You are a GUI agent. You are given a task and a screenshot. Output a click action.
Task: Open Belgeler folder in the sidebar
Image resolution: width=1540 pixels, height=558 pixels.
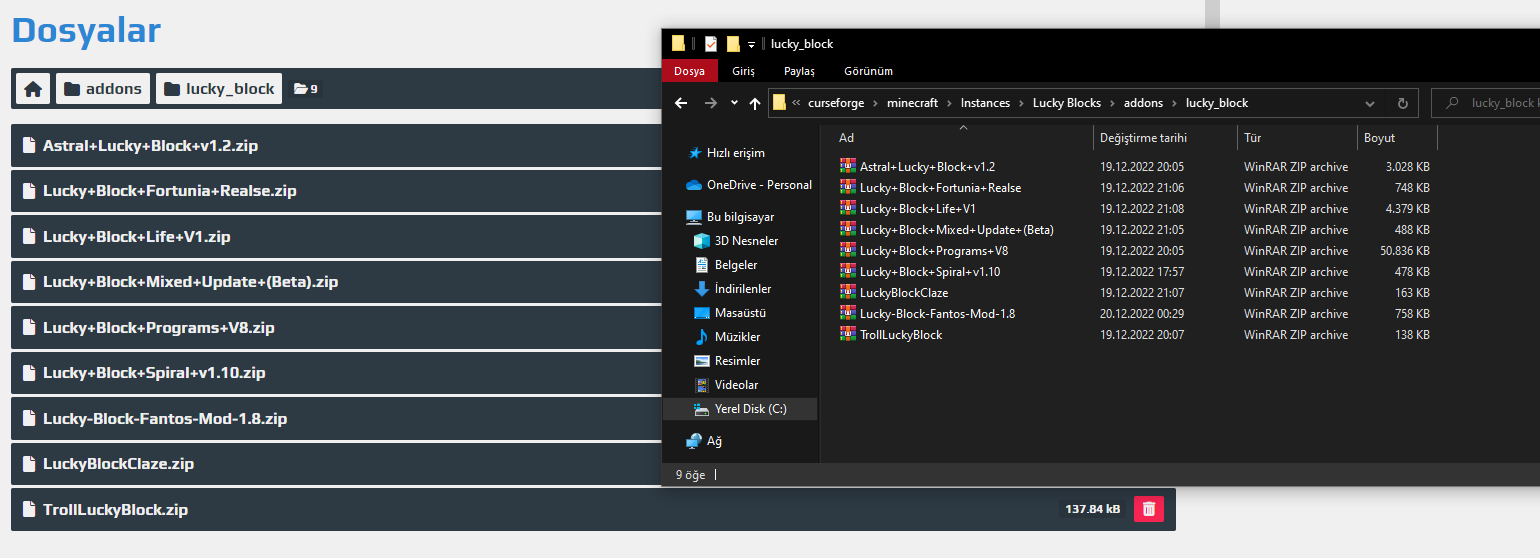point(726,265)
